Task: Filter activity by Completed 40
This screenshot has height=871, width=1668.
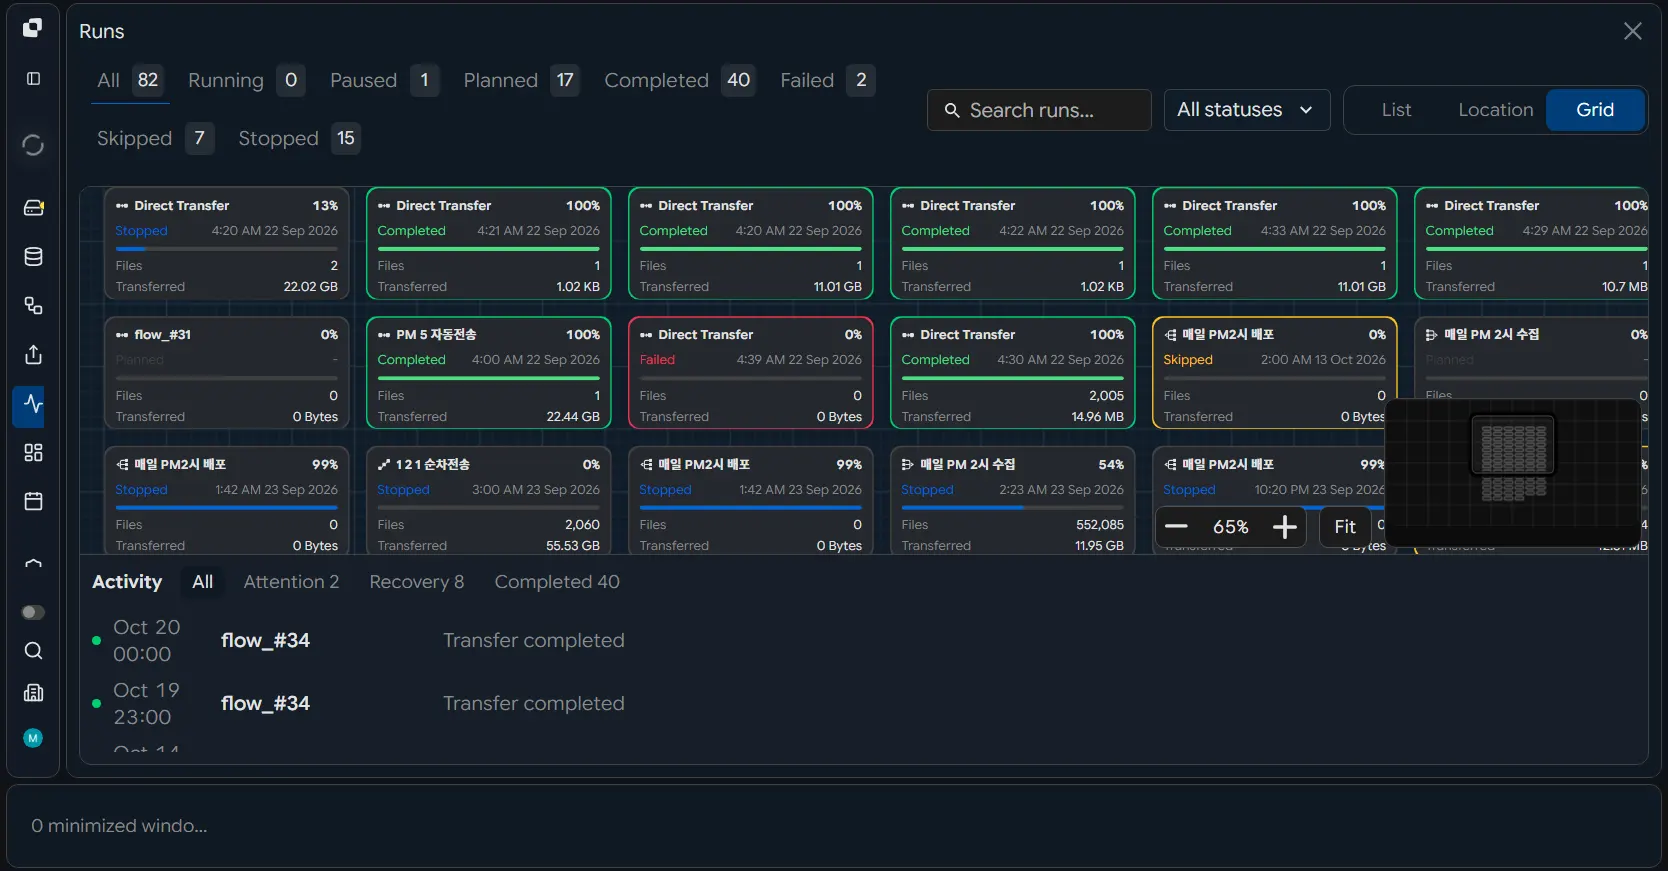Action: [x=557, y=582]
